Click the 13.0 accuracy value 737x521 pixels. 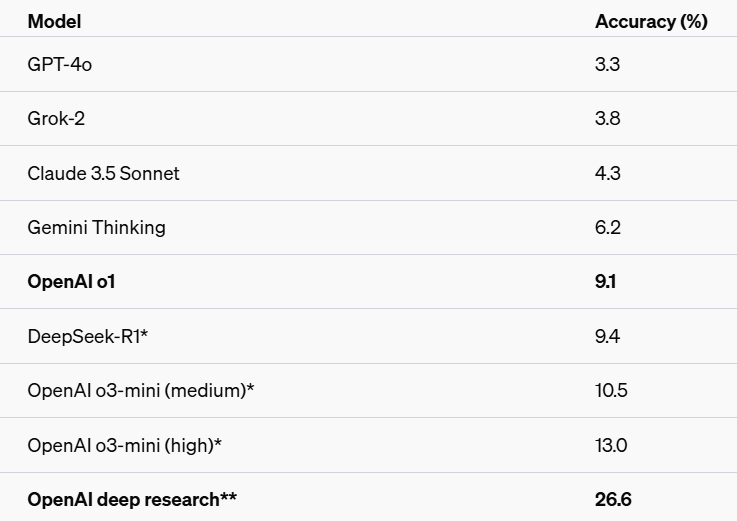pos(611,445)
